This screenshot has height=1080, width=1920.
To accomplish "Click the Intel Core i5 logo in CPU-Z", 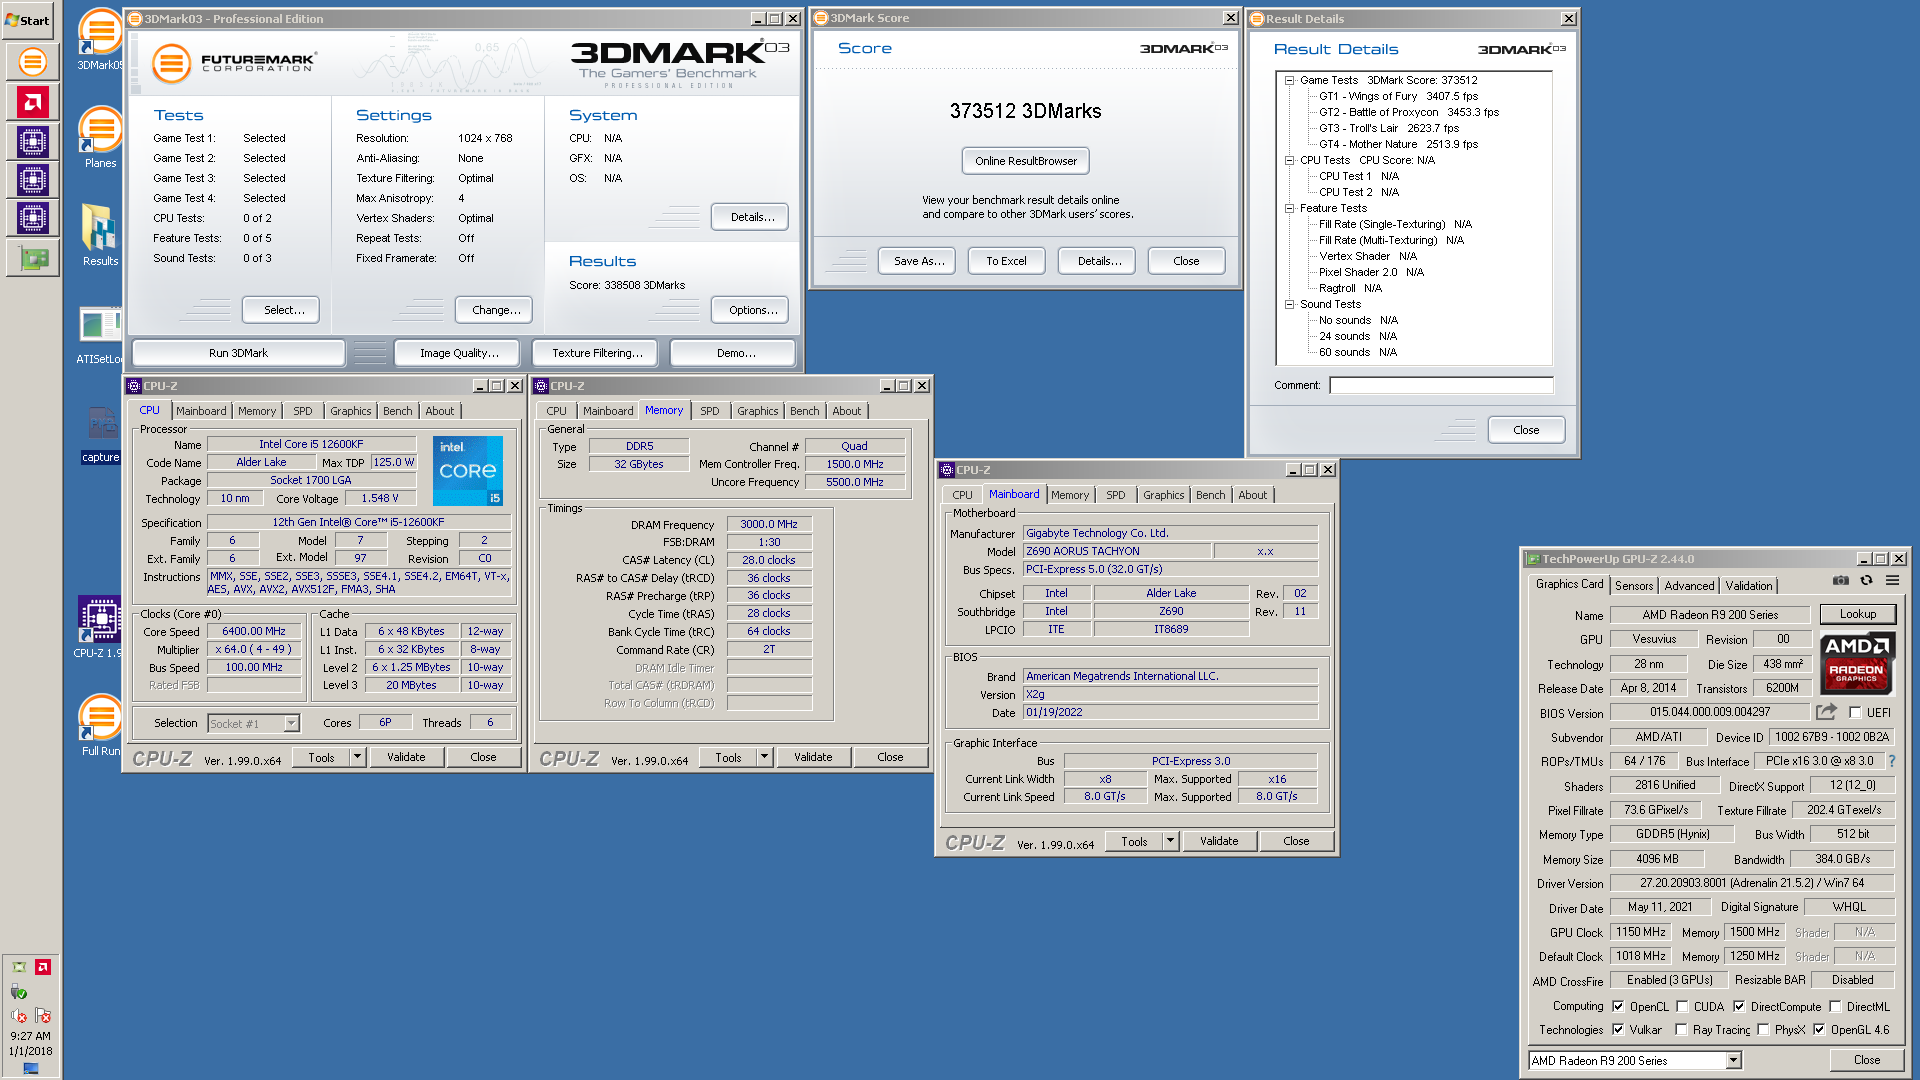I will pyautogui.click(x=468, y=471).
